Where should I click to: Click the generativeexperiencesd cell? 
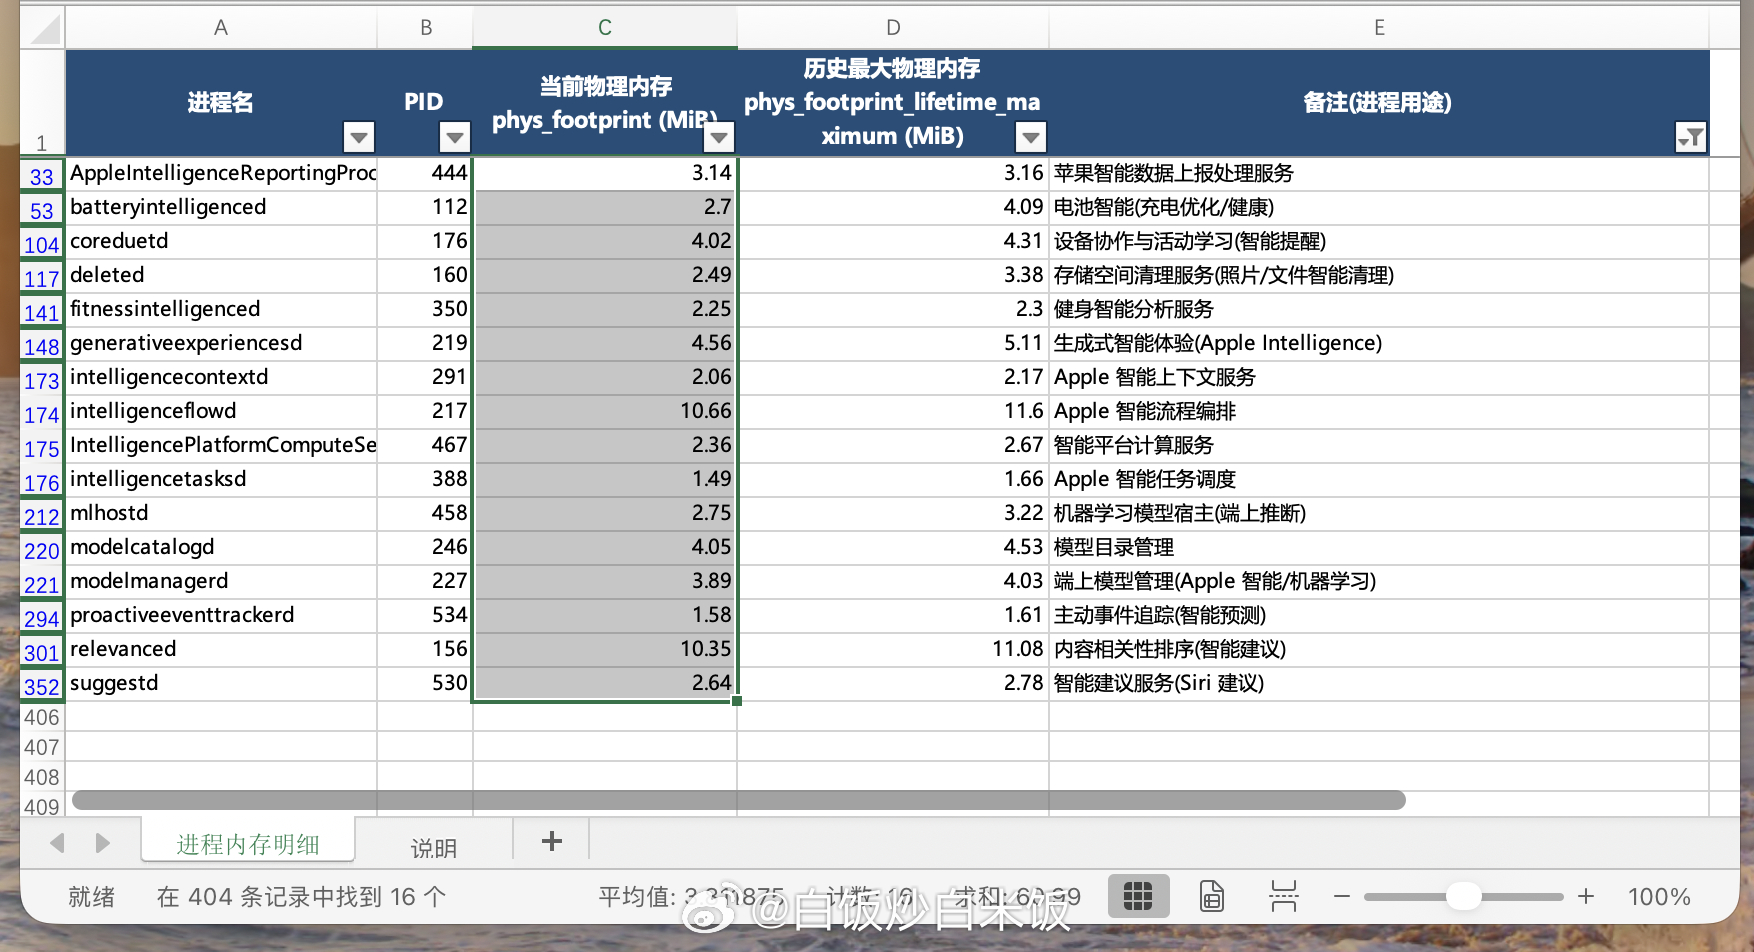(221, 344)
